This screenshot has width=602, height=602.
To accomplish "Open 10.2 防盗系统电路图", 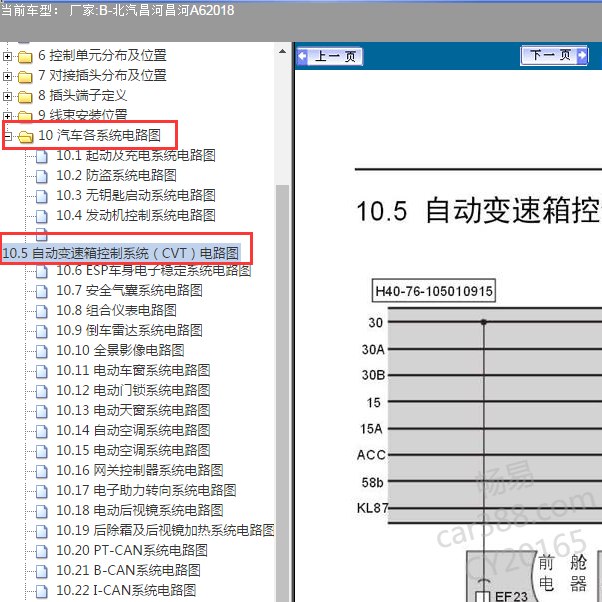I will pyautogui.click(x=116, y=175).
